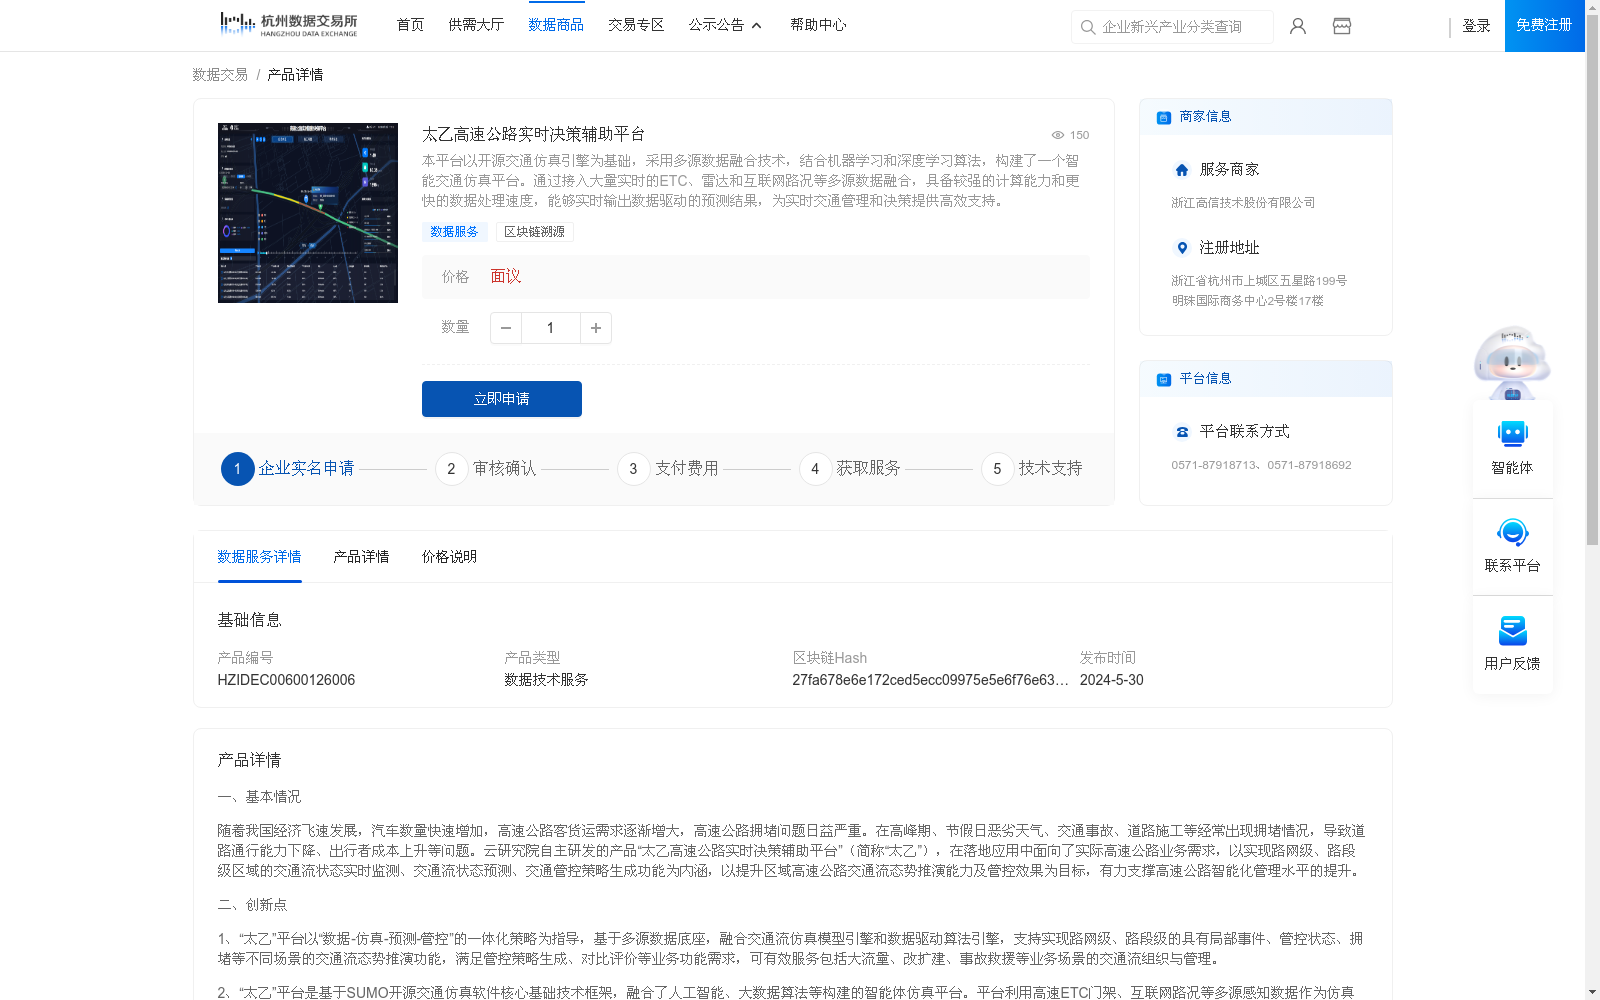Open the product dashboard thumbnail image
Viewport: 1600px width, 1000px height.
[308, 213]
